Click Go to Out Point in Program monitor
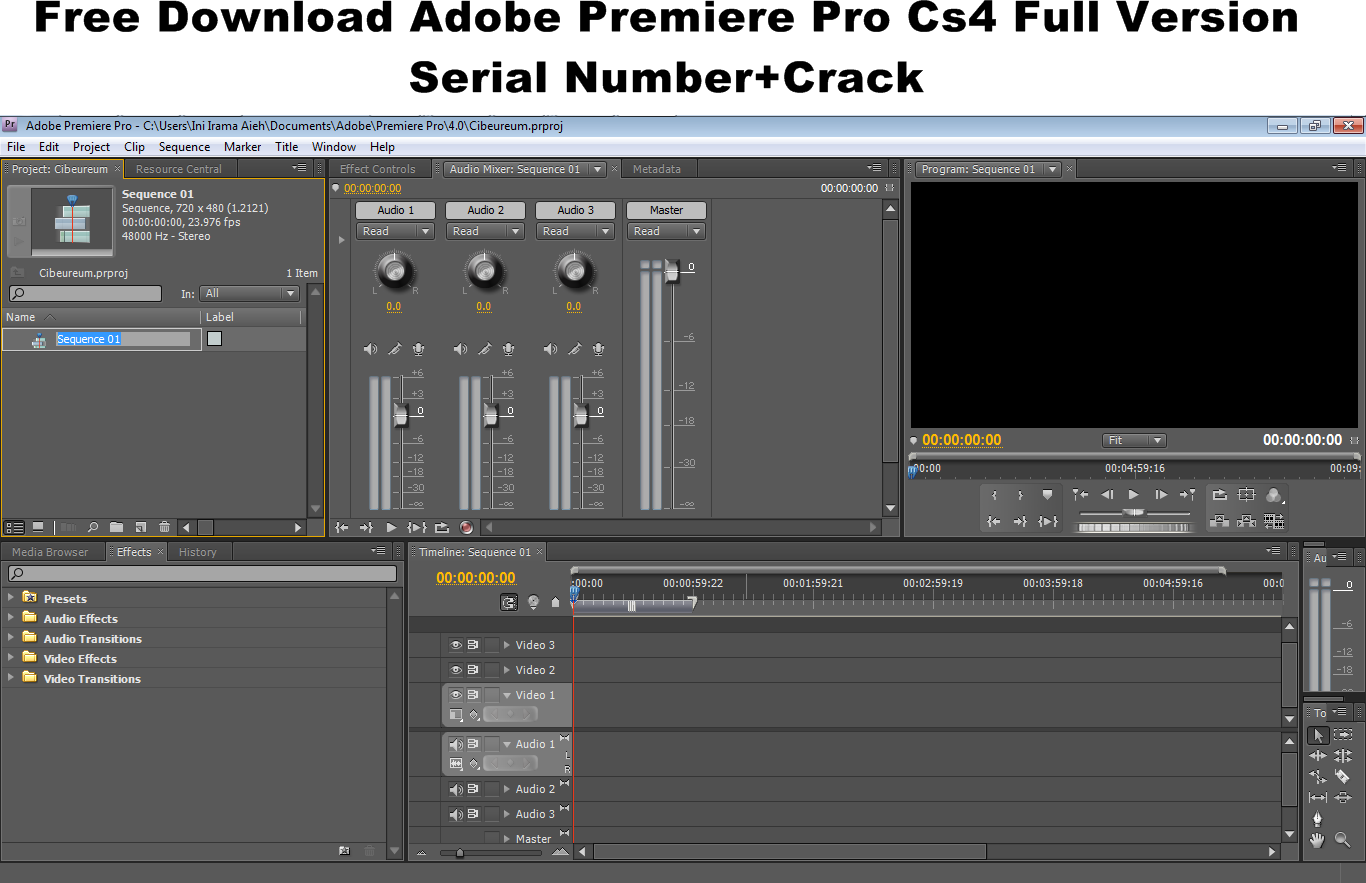The height and width of the screenshot is (883, 1366). click(1020, 521)
